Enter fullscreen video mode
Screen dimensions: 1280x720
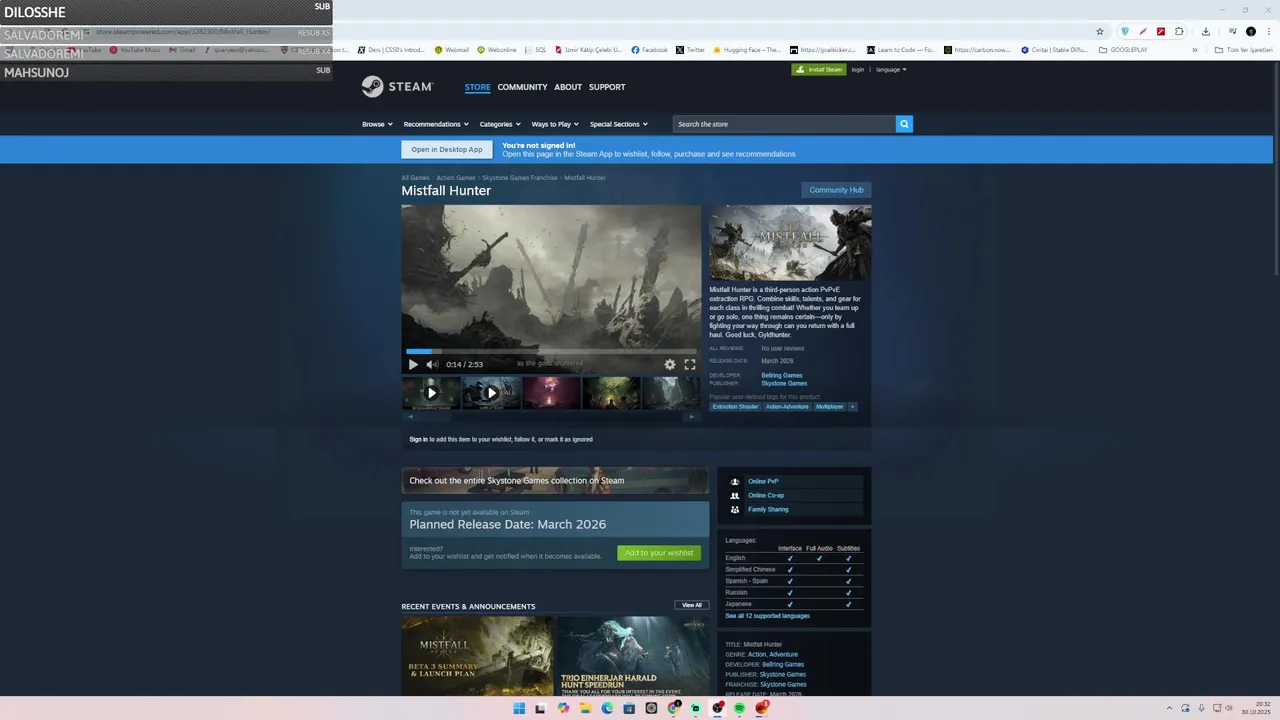pyautogui.click(x=690, y=364)
